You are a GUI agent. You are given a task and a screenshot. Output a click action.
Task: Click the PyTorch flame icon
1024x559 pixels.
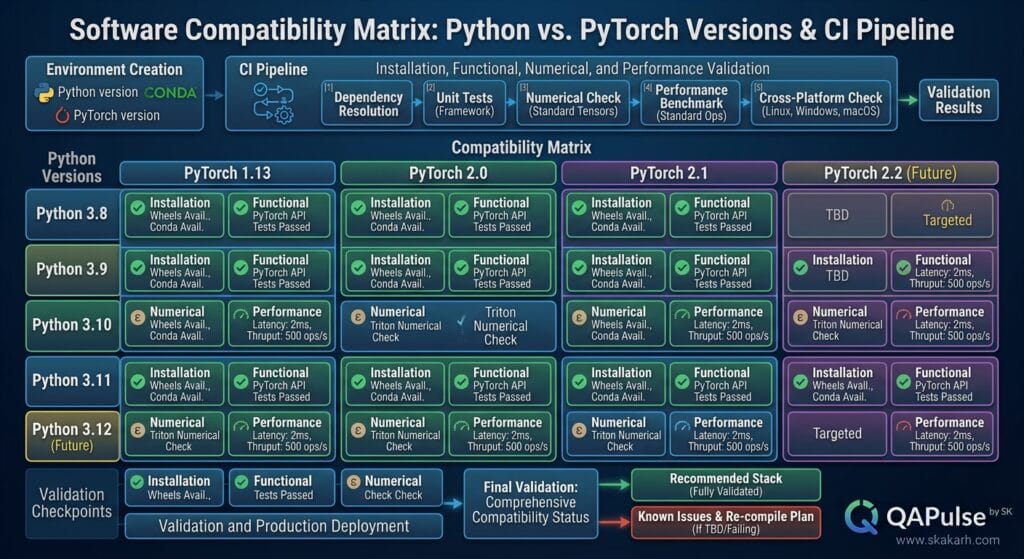point(62,116)
